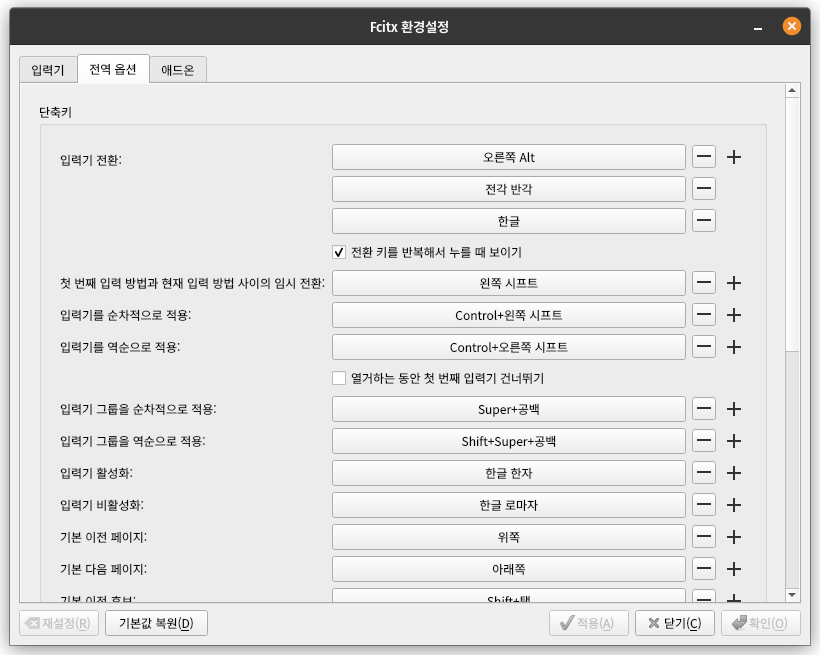Edit the Control+왼쪽 시프트 key binding

[x=508, y=315]
